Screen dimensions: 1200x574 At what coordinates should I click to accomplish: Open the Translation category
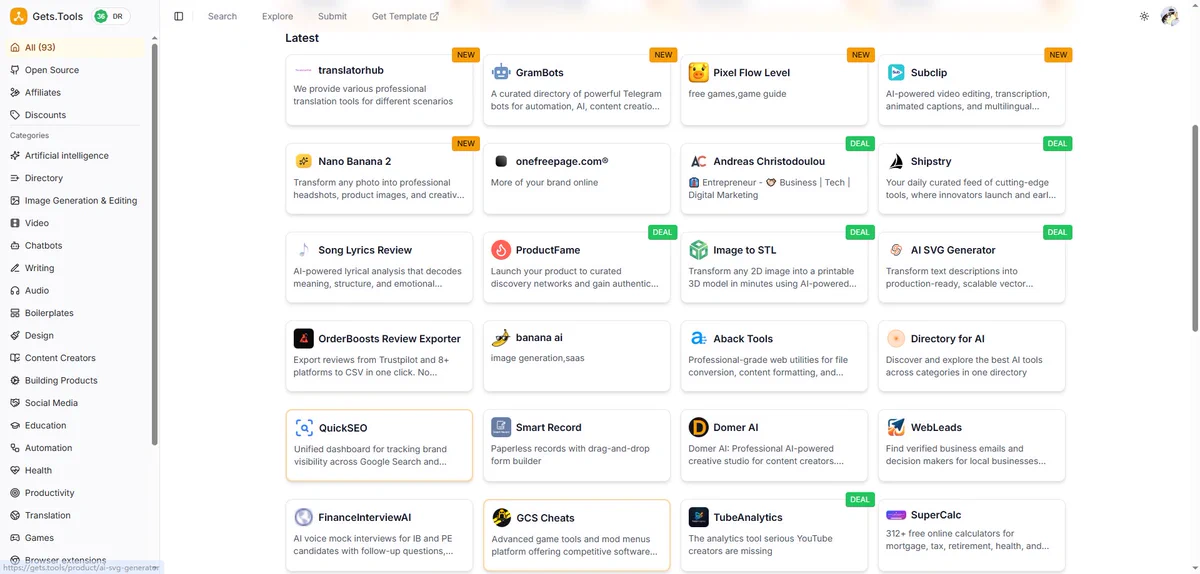[75, 515]
